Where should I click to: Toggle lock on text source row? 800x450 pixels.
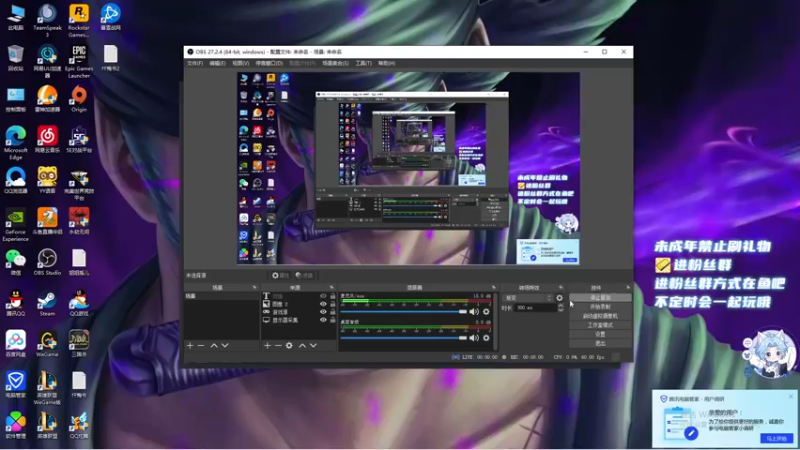point(333,296)
